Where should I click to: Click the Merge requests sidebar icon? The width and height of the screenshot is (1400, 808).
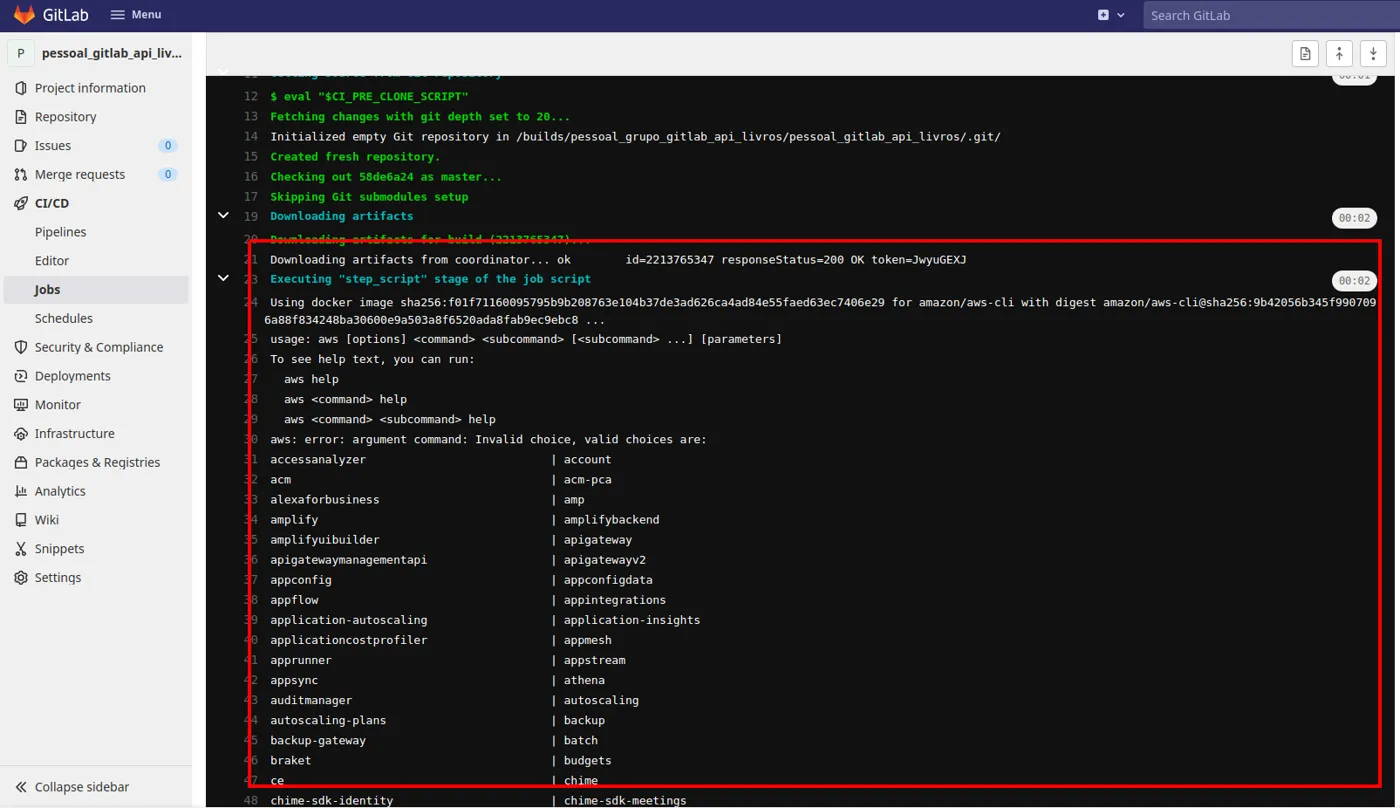pyautogui.click(x=20, y=175)
